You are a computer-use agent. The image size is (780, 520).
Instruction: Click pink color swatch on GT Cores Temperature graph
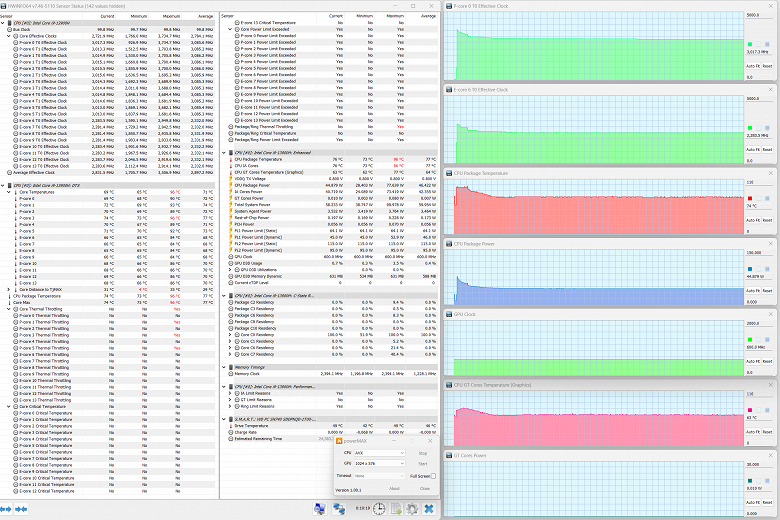(750, 410)
